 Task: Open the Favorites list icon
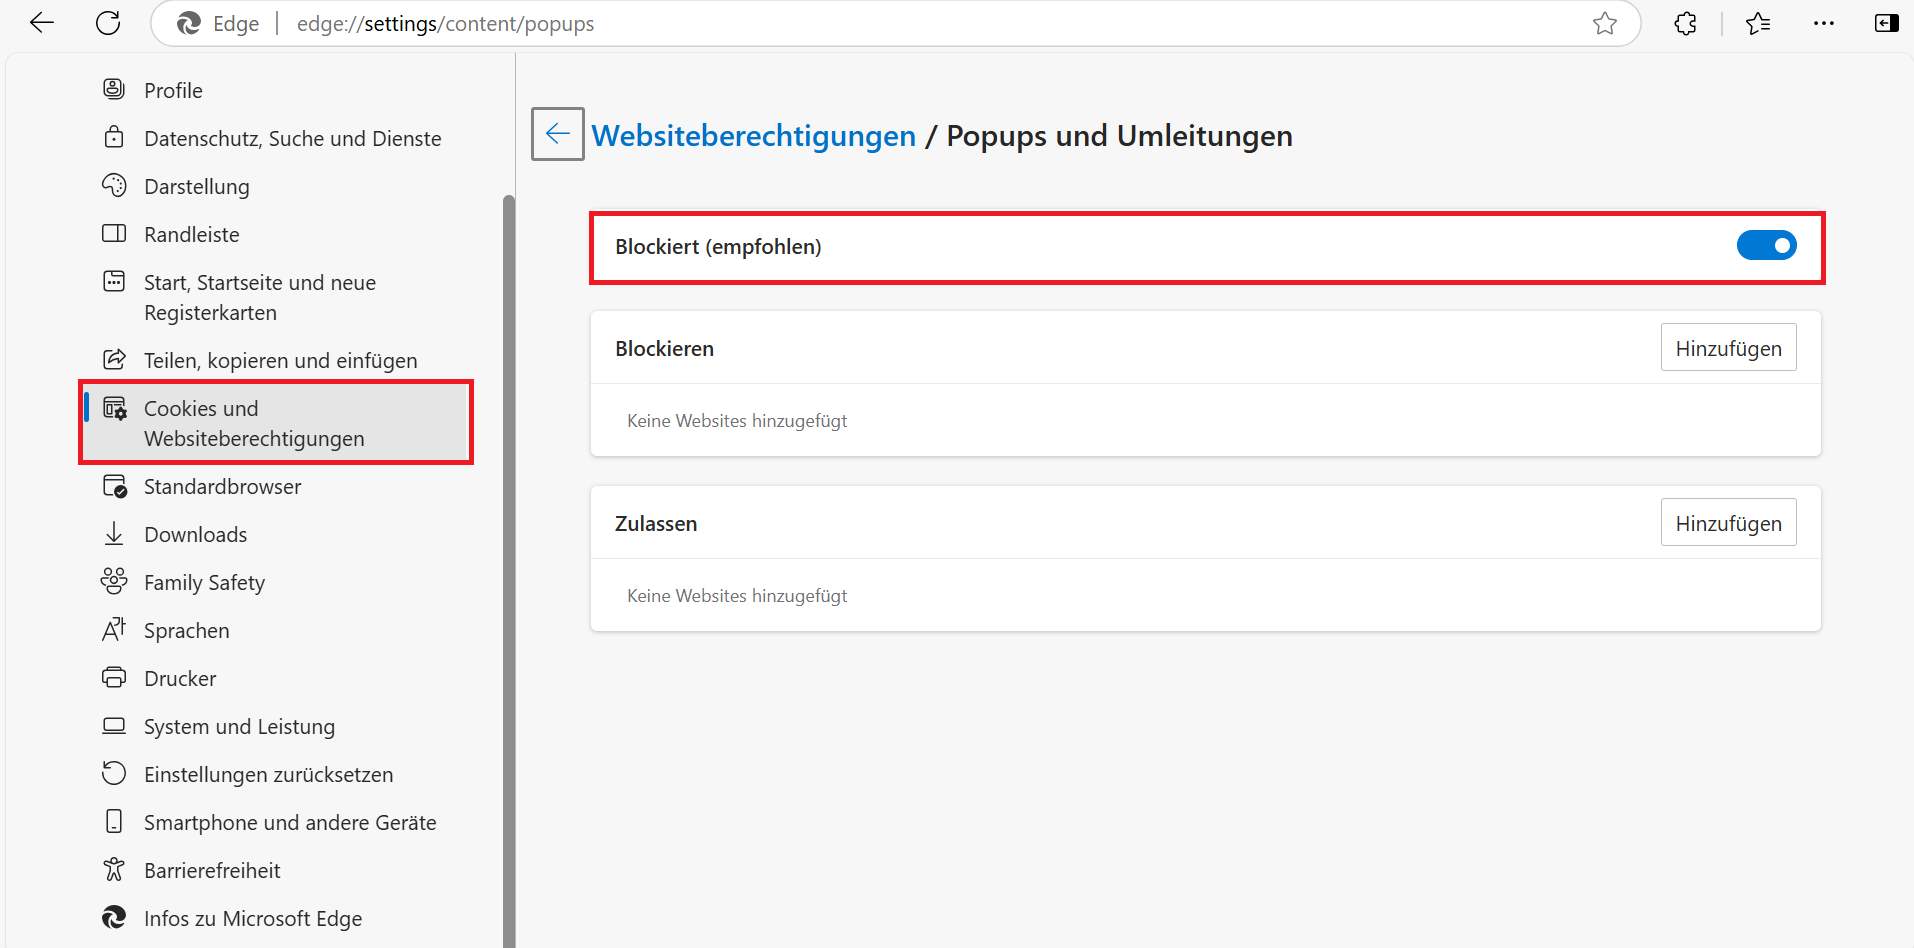point(1758,23)
